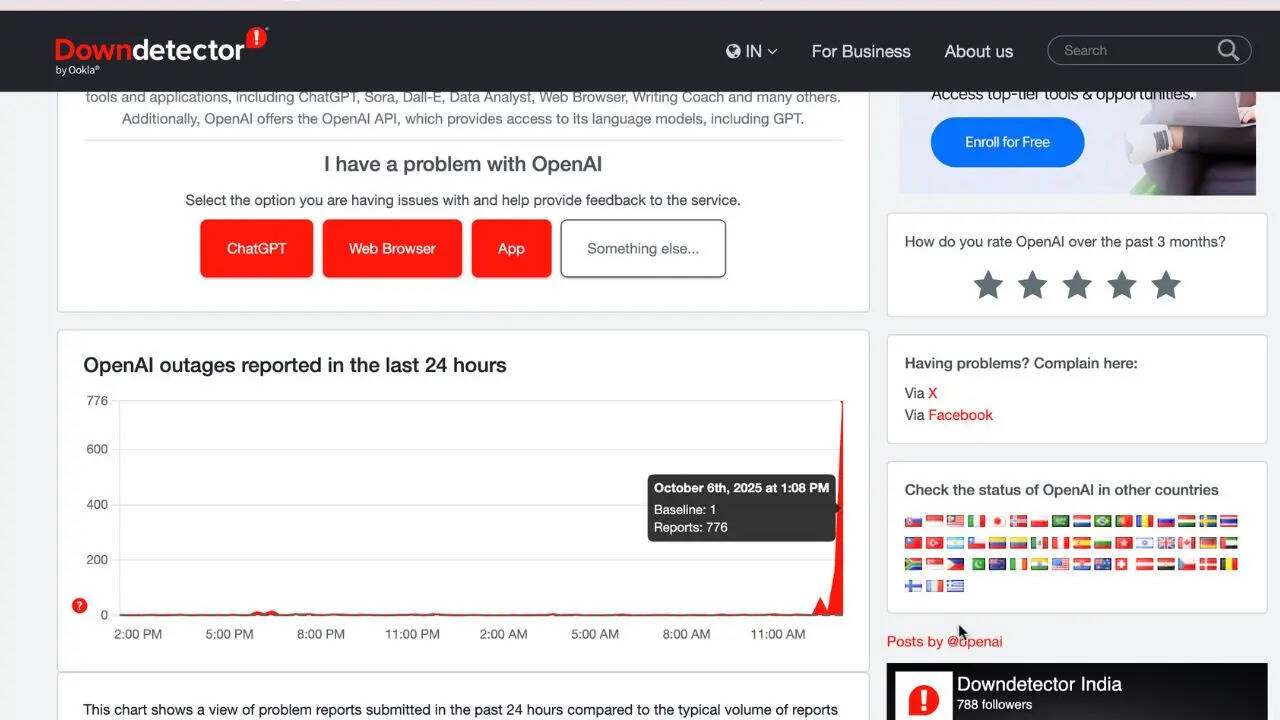Rate OpenAI with the fifth star

(x=1166, y=285)
